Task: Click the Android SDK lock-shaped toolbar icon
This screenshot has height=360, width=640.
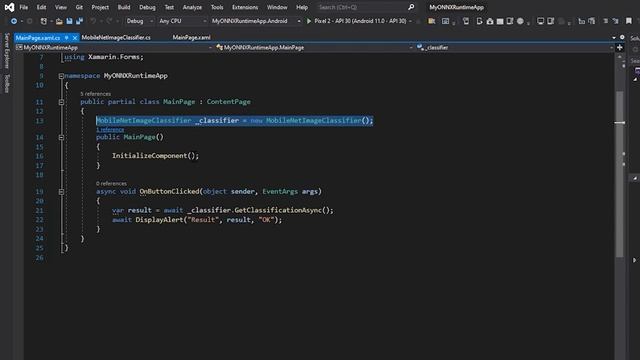Action: point(490,21)
